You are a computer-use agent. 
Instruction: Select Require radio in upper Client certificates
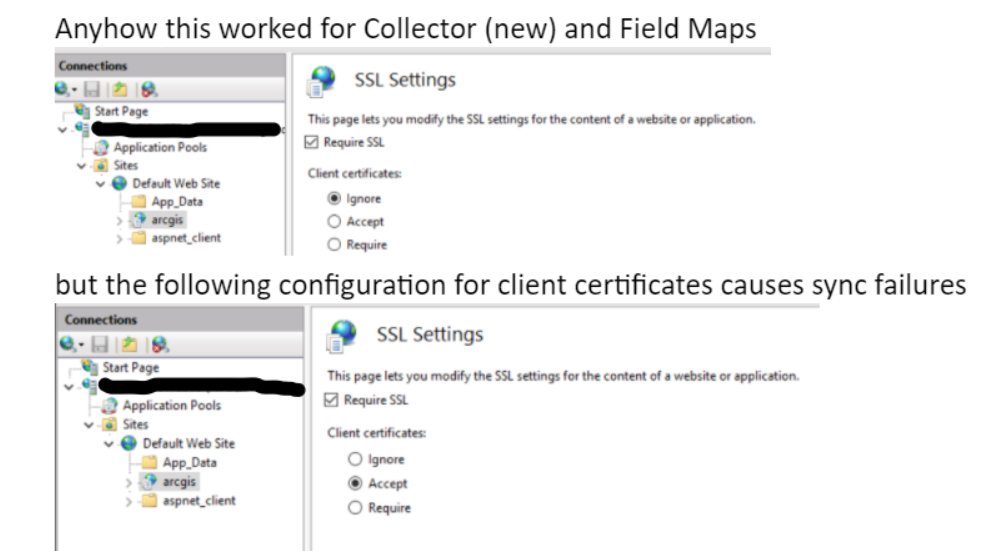tap(334, 245)
